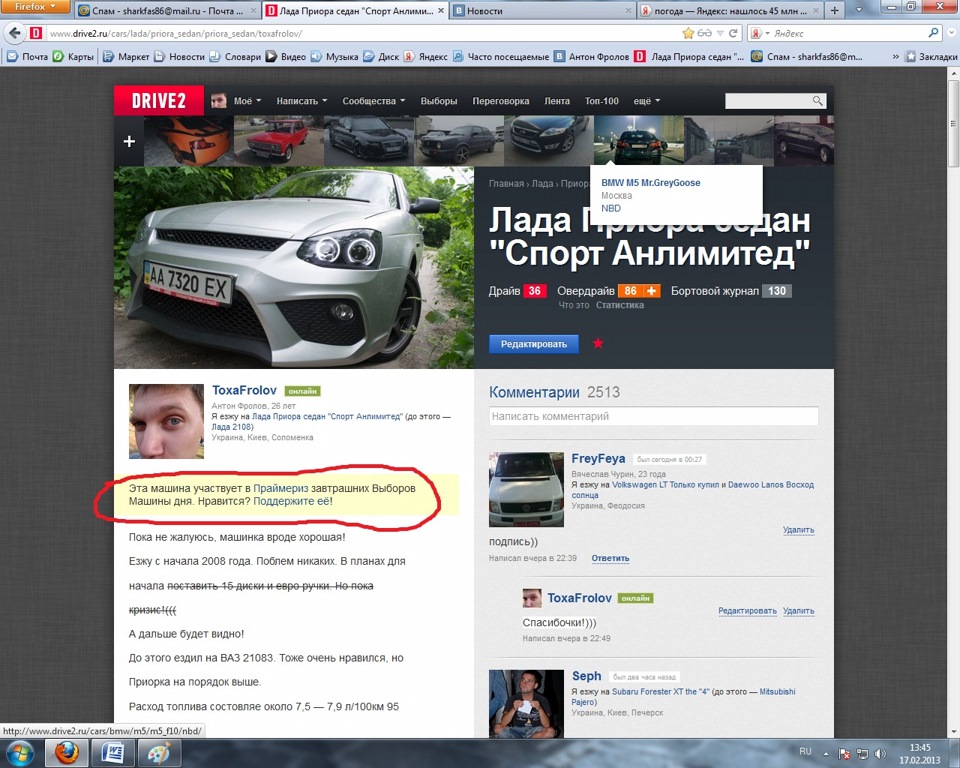Open the Лада 2108 previous car link

point(233,427)
